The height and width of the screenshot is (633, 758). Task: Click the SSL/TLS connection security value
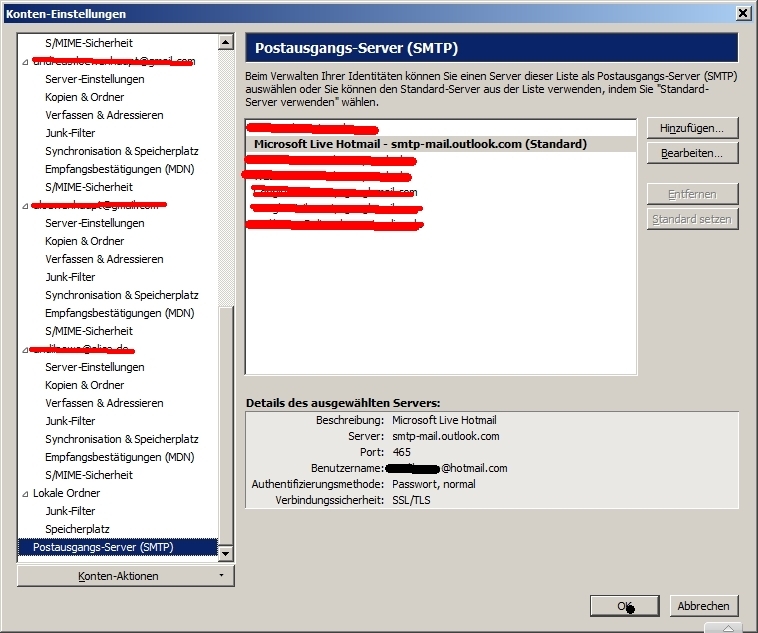click(x=411, y=500)
